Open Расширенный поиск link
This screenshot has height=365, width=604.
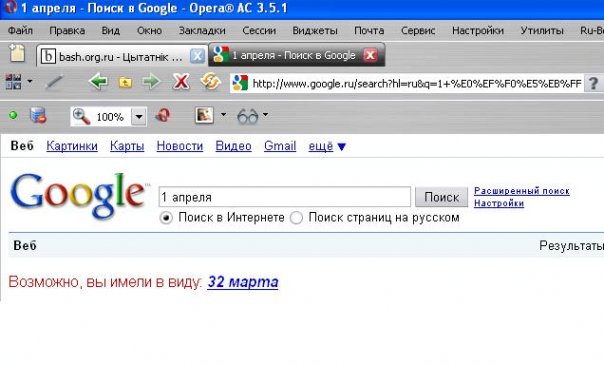(x=522, y=191)
